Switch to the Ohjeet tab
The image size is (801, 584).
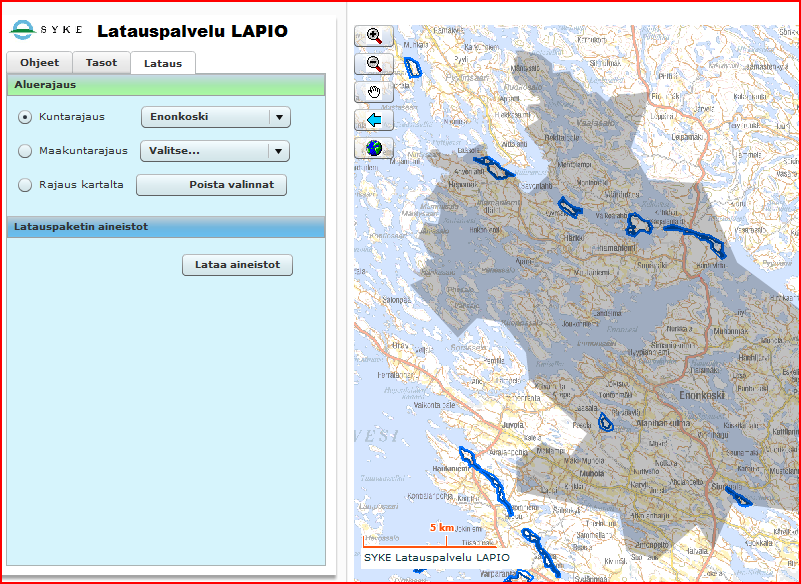click(x=39, y=63)
